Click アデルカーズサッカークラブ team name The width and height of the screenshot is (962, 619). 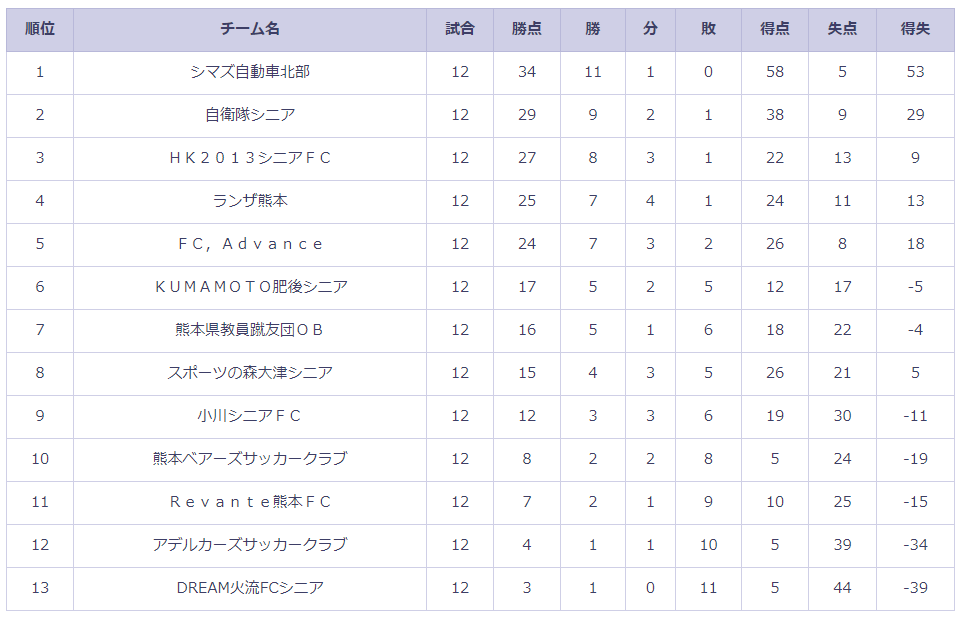coord(250,545)
